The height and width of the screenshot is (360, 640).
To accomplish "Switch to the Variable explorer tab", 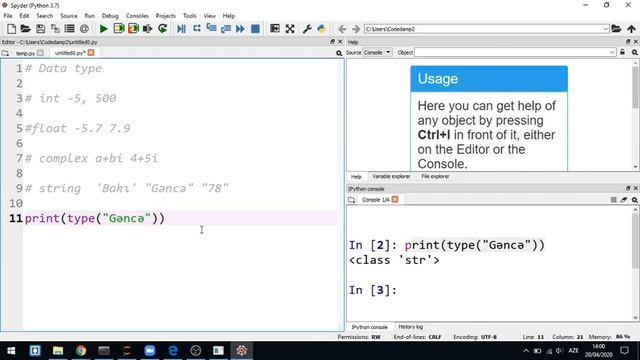I will 391,176.
